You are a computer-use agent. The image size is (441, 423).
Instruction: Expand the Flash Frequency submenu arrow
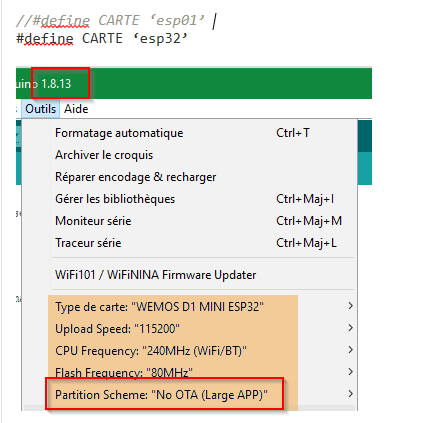click(350, 372)
